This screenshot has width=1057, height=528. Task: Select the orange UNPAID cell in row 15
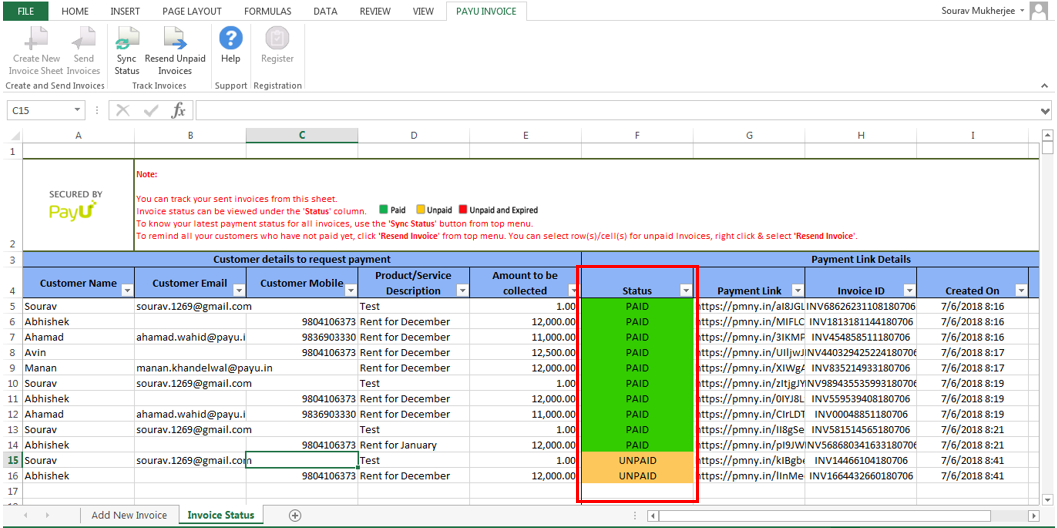pos(637,461)
